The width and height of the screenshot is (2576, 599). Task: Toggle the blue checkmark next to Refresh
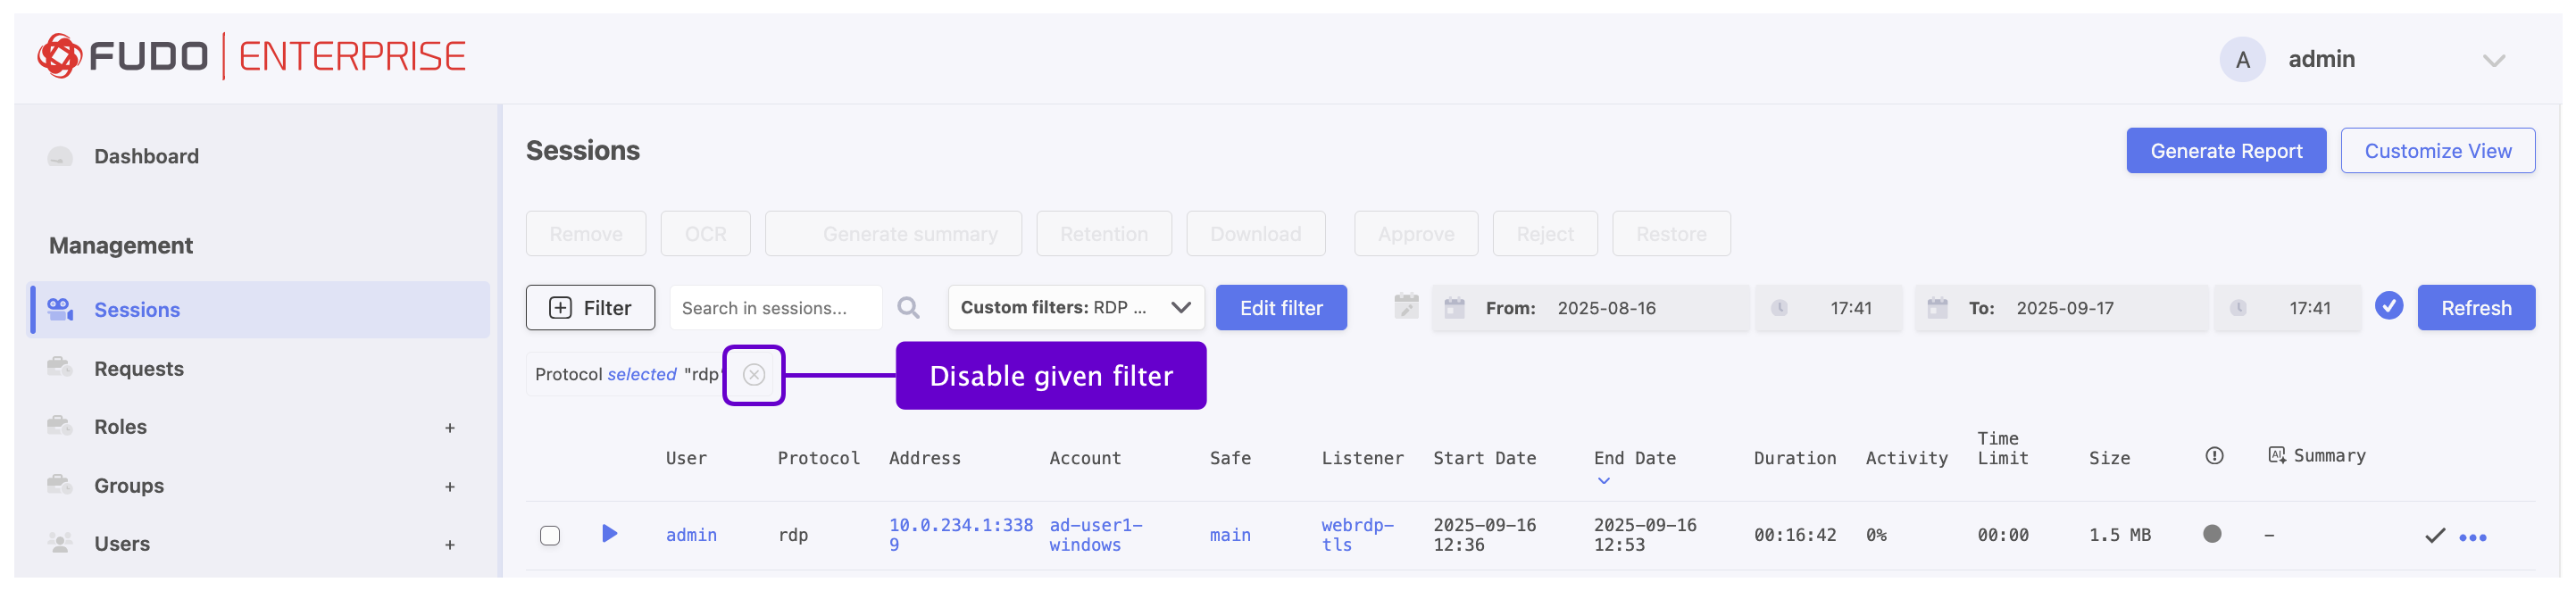tap(2389, 306)
